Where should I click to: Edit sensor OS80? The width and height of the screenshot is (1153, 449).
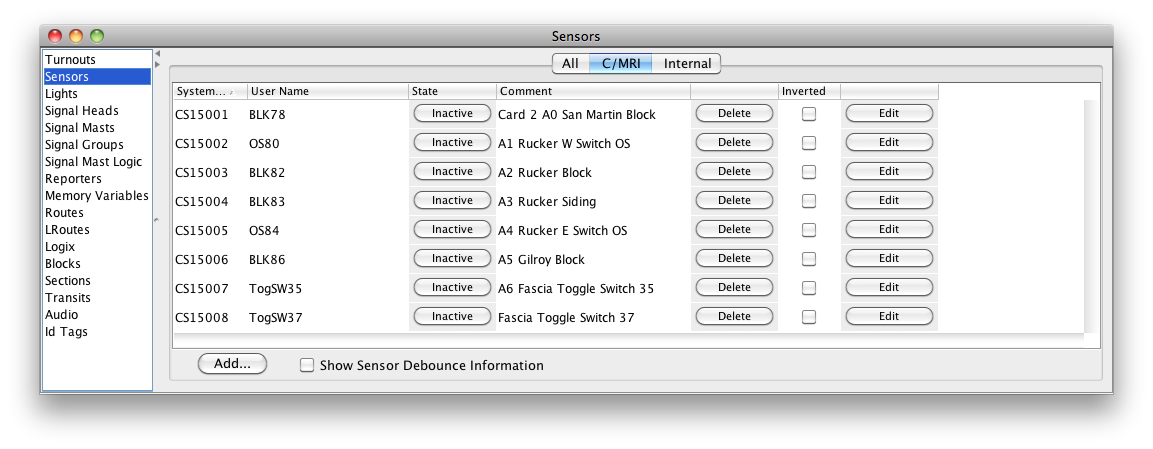(889, 143)
